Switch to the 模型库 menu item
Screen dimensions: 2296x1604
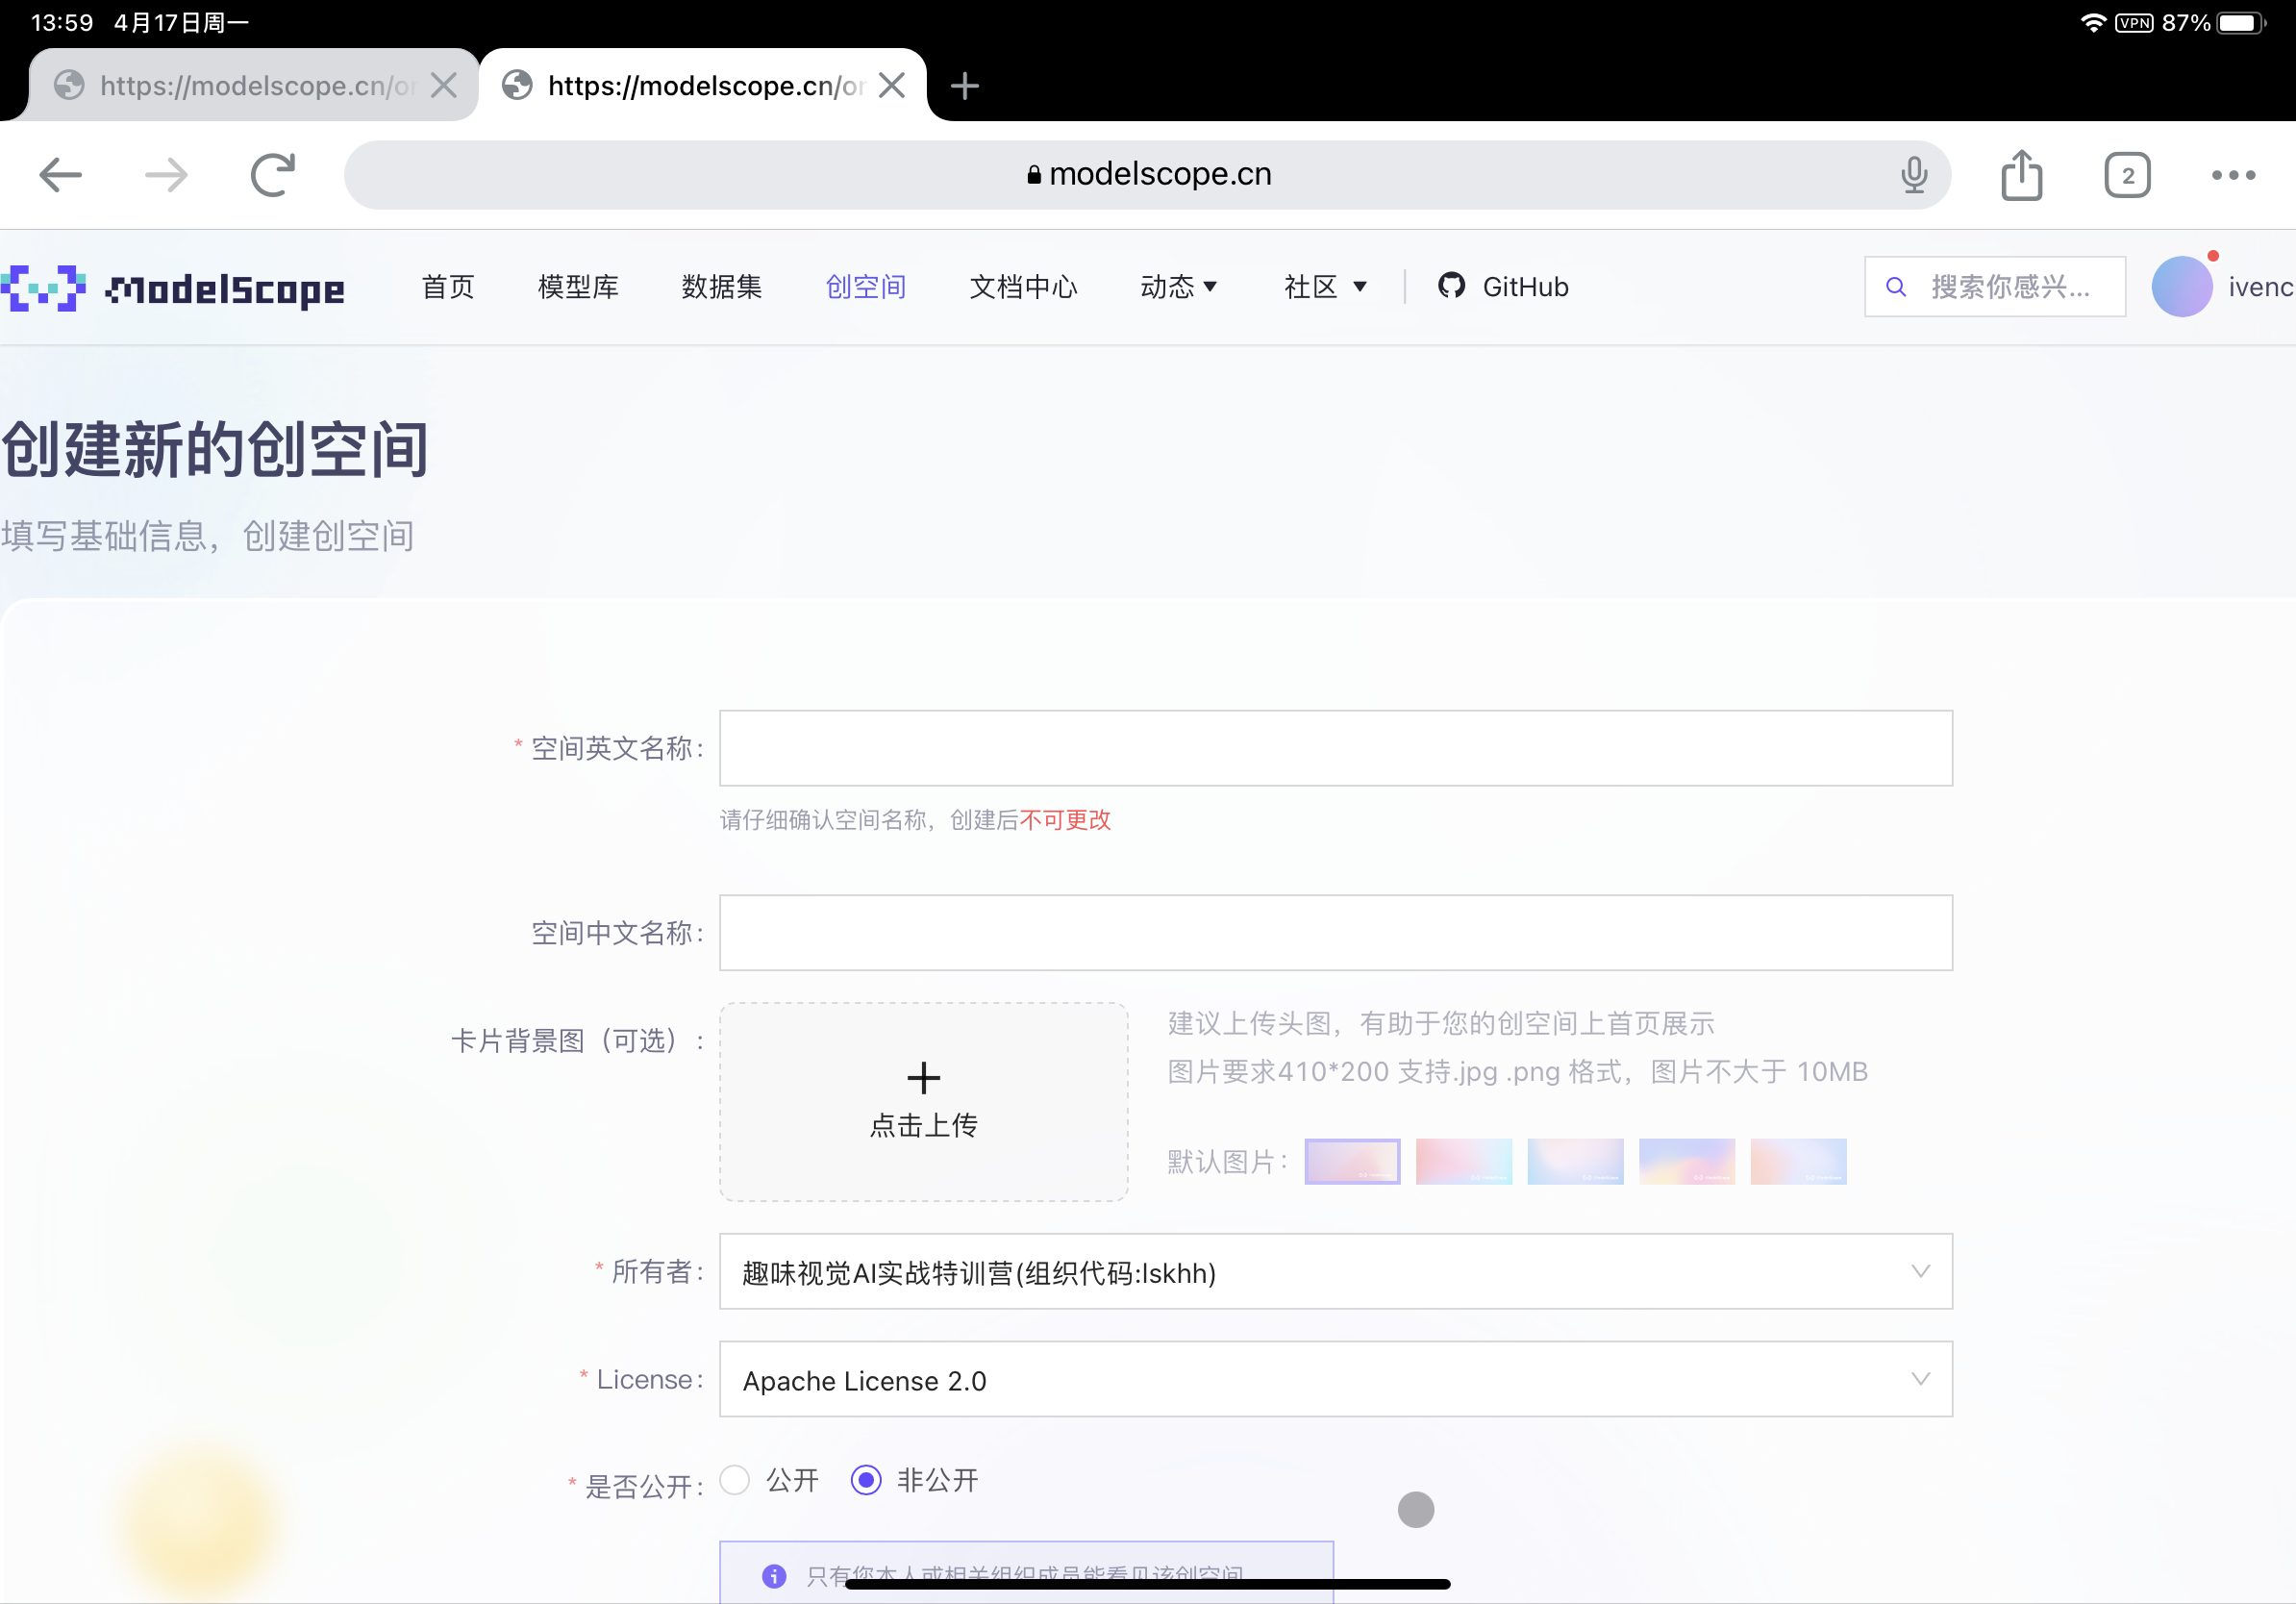578,287
